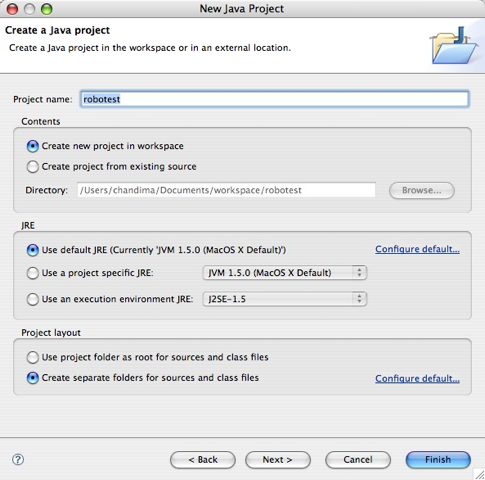The image size is (485, 480).
Task: Click the Project name text field
Action: click(275, 99)
